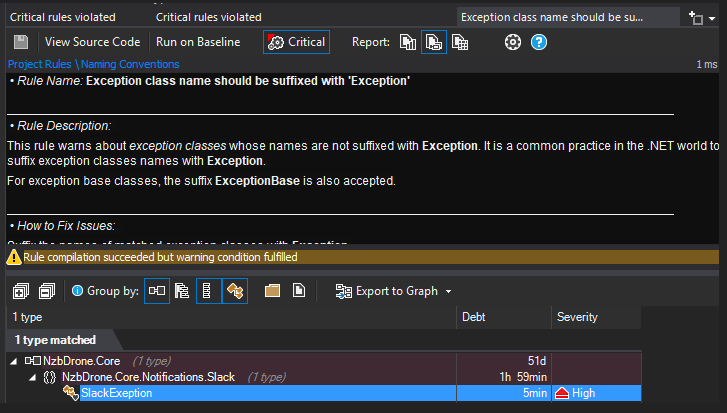
Task: Click the 1h 59min debt cell
Action: (x=504, y=377)
